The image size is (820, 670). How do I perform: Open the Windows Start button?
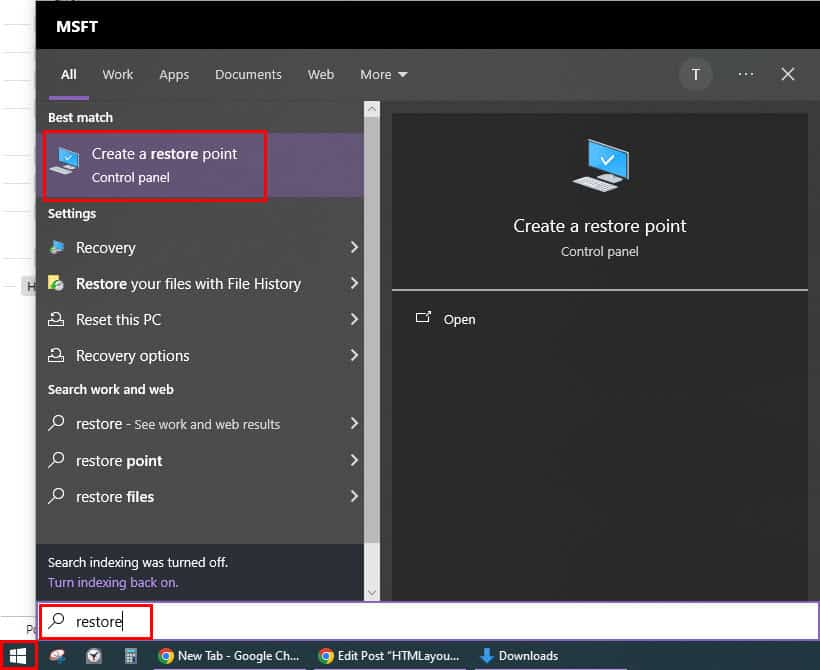pyautogui.click(x=18, y=655)
